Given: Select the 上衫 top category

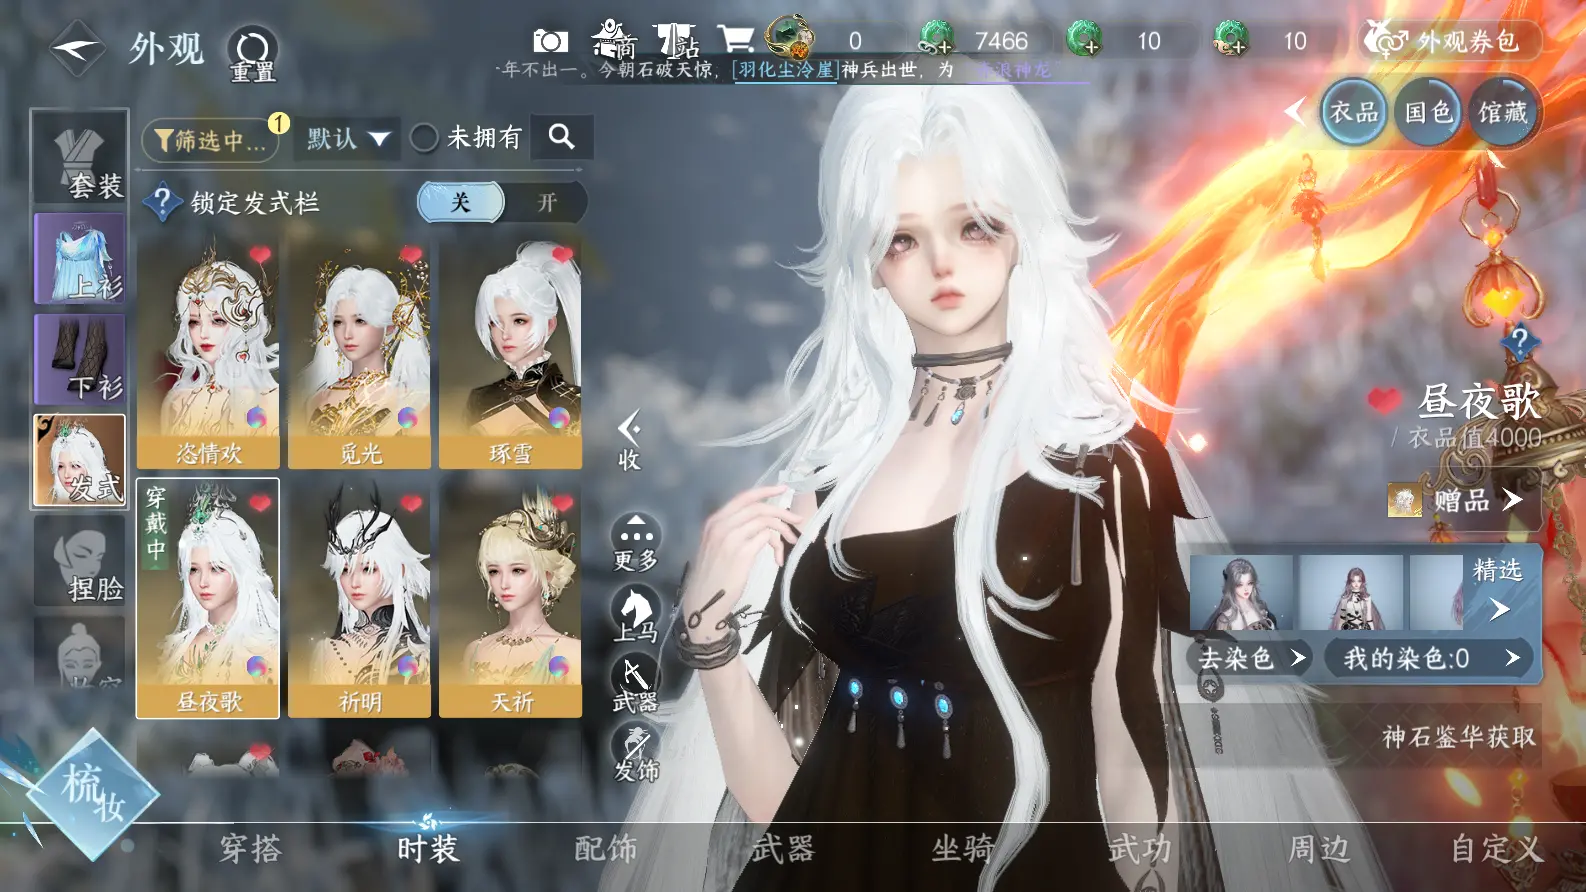Looking at the screenshot, I should [x=80, y=258].
